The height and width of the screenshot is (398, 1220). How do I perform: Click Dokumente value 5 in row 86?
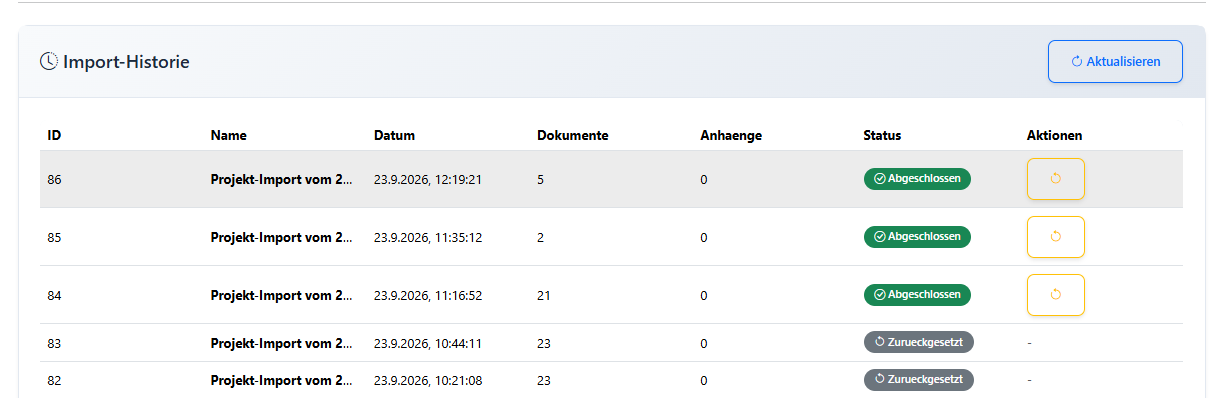click(541, 180)
